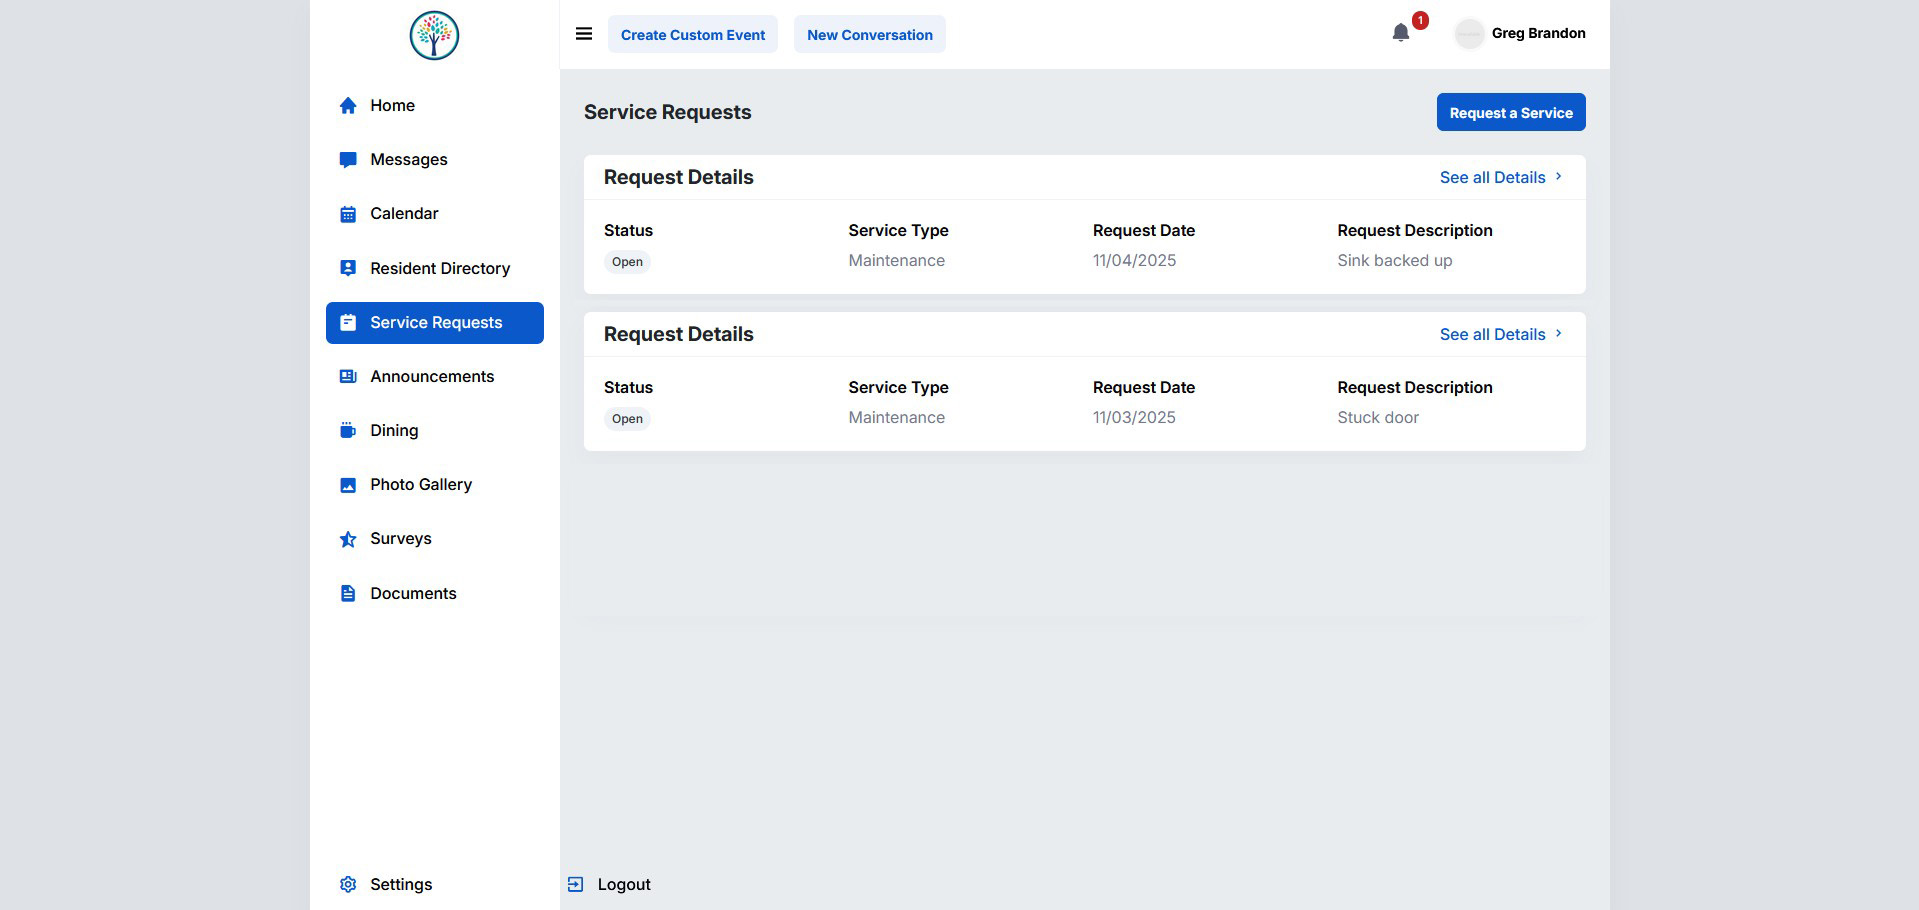Click the Create Custom Event button
The width and height of the screenshot is (1919, 910).
point(693,35)
